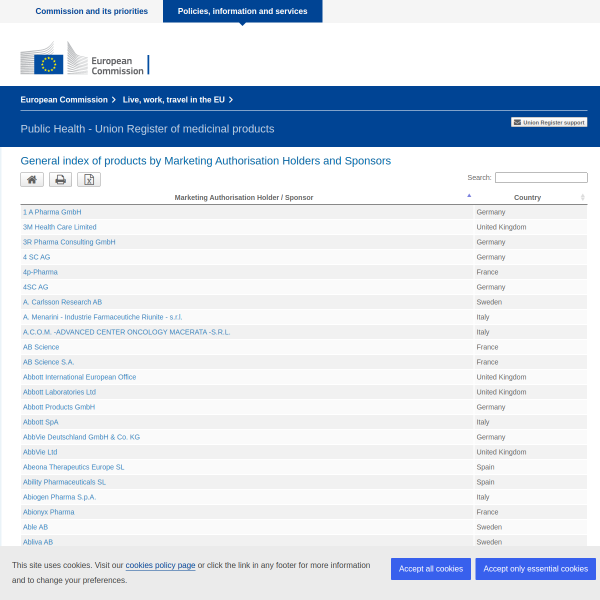Image resolution: width=600 pixels, height=600 pixels.
Task: Open the 4 SC AG entry
Action: (x=36, y=257)
